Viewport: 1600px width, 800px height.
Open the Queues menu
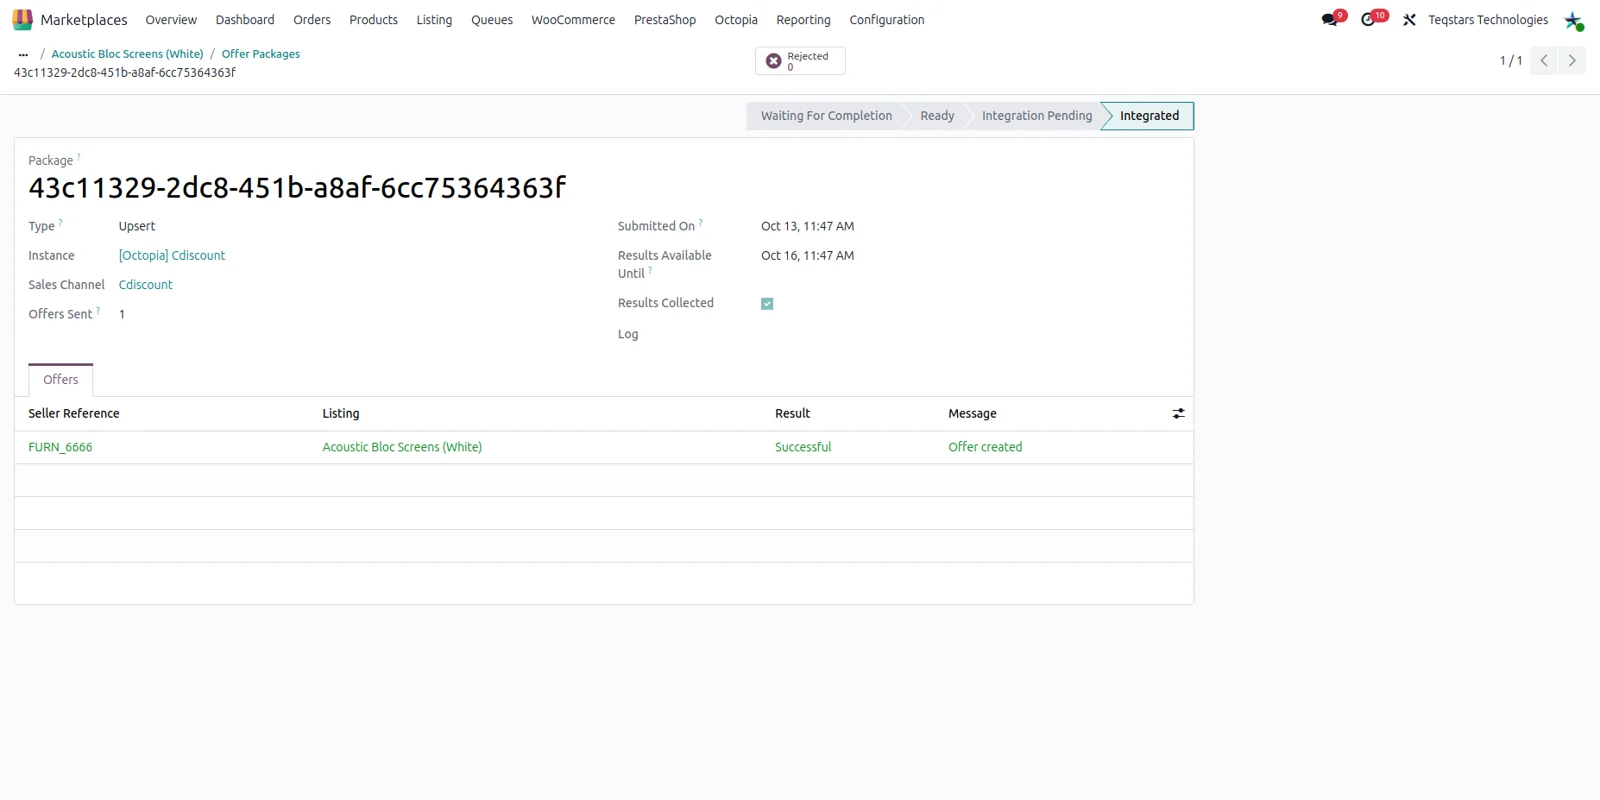coord(492,20)
